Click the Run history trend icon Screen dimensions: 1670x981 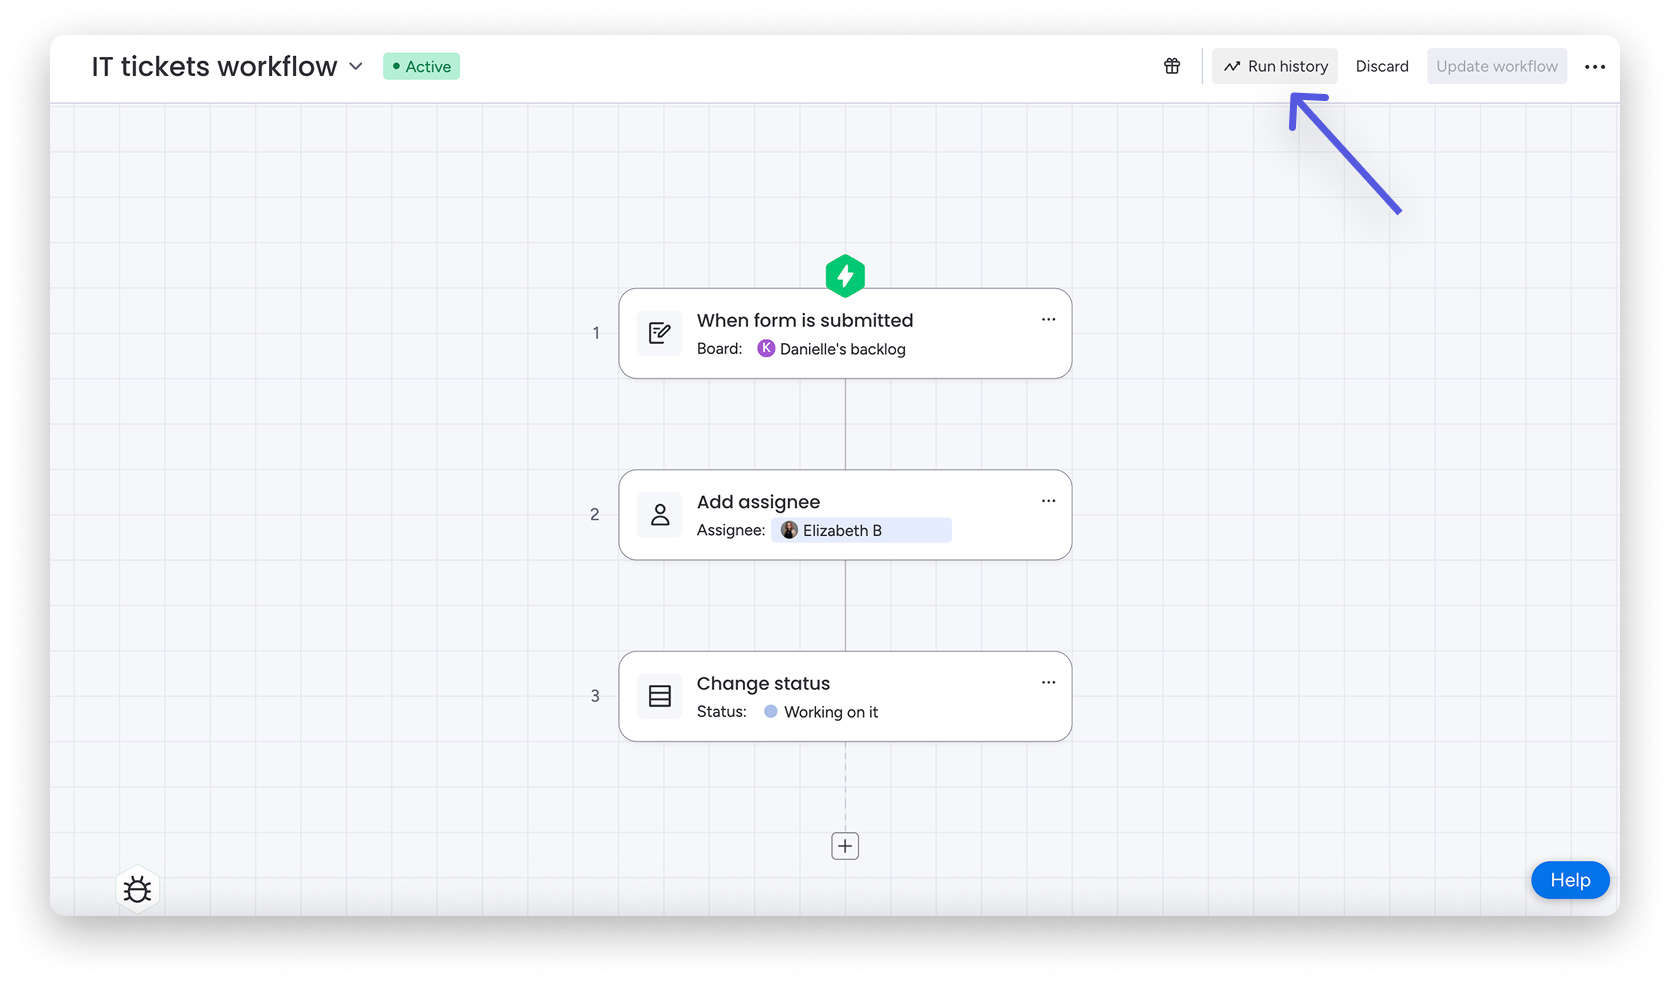coord(1232,66)
